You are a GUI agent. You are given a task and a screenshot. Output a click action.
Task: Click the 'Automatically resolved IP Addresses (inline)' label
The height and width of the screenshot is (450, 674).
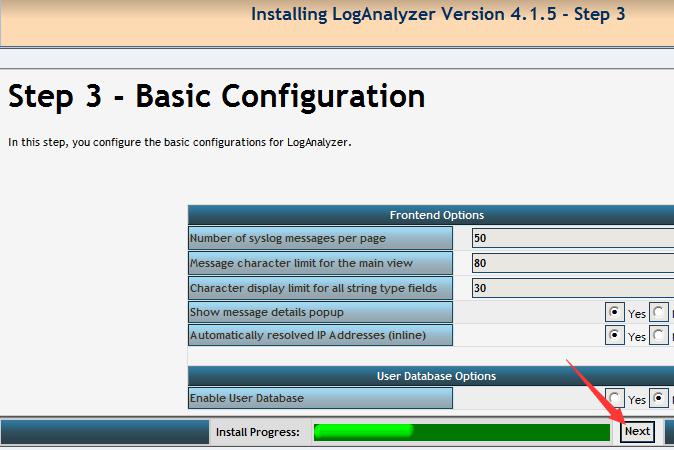tap(320, 335)
